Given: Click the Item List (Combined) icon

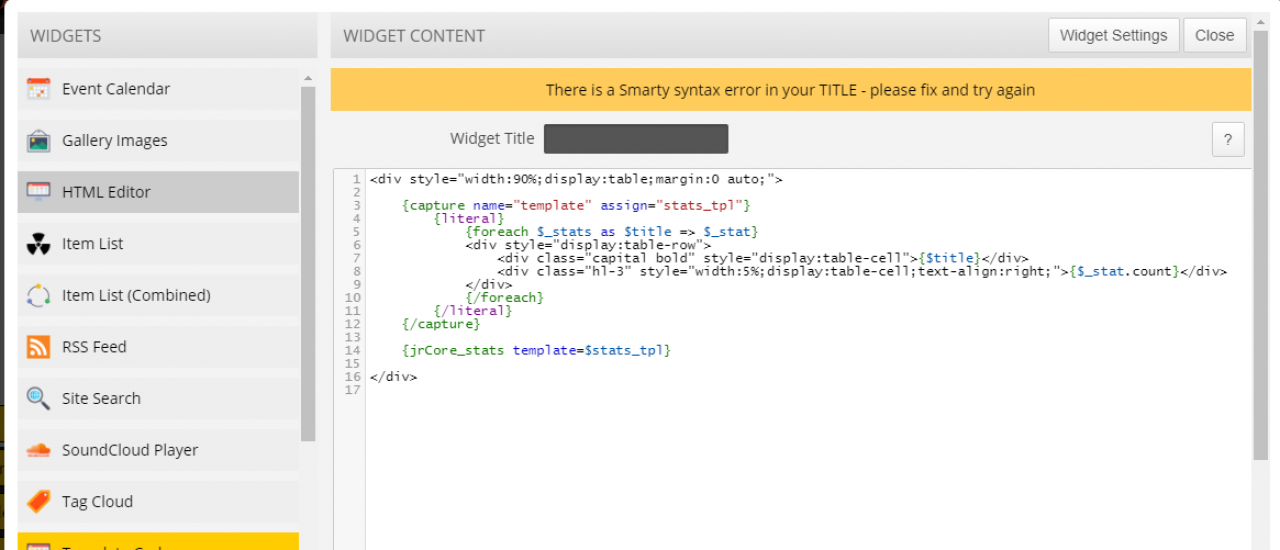Looking at the screenshot, I should [39, 295].
